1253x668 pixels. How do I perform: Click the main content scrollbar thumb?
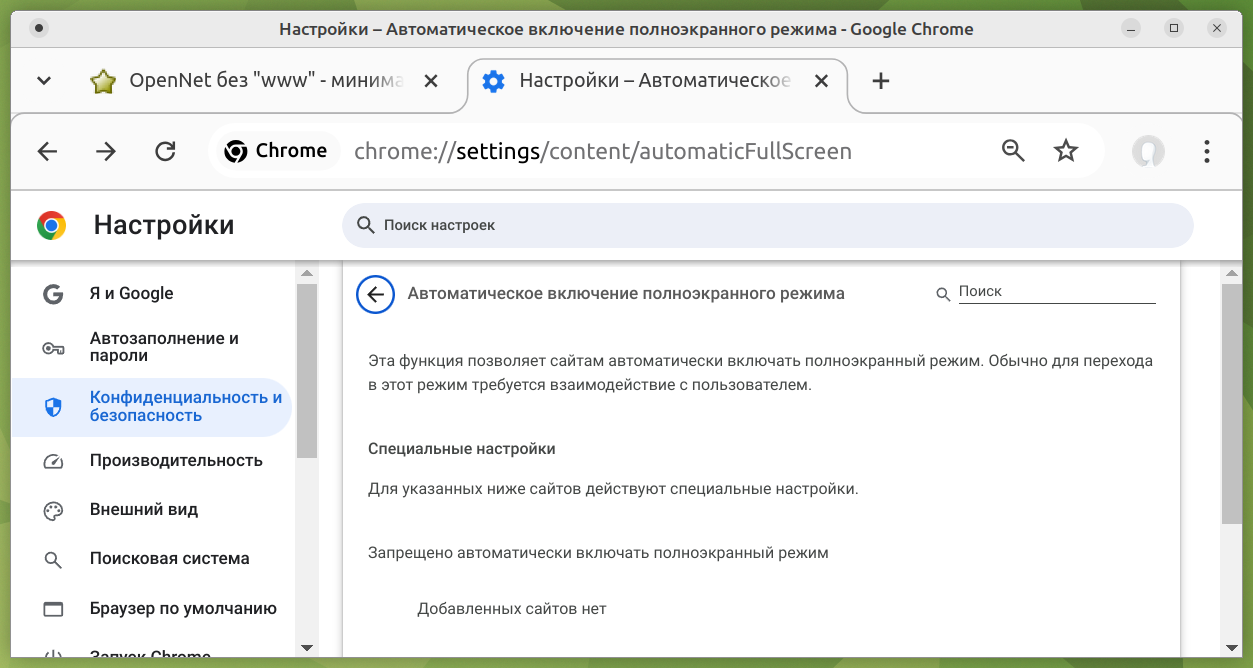(x=1232, y=403)
